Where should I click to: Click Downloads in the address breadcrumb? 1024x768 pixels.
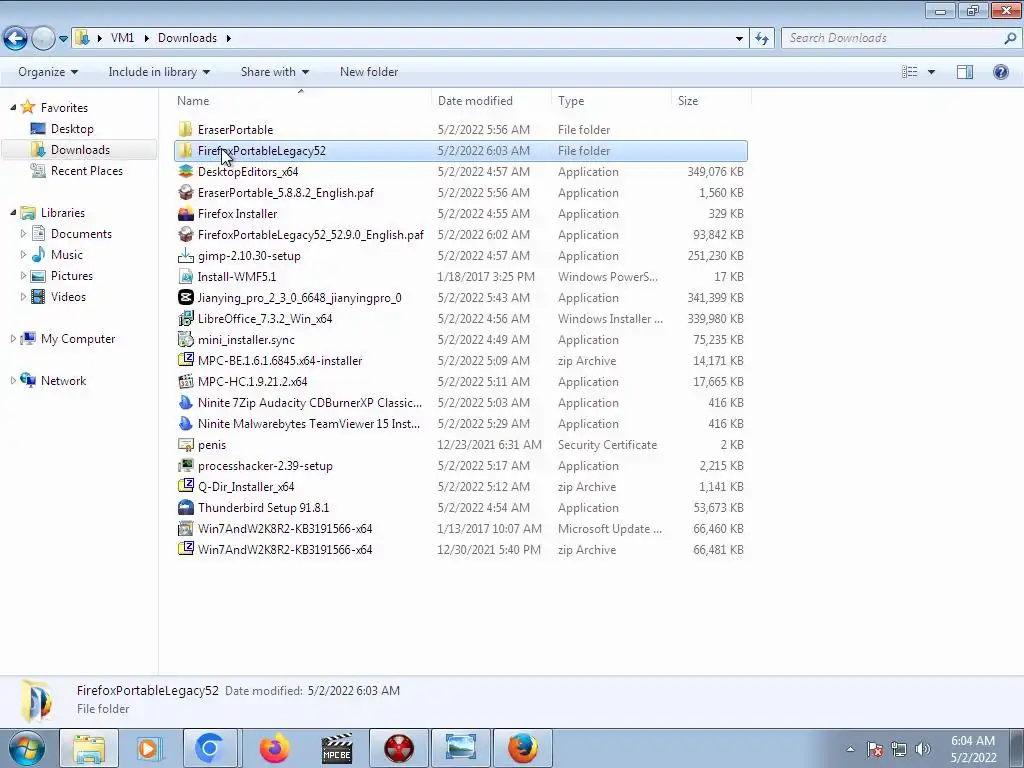pos(187,38)
